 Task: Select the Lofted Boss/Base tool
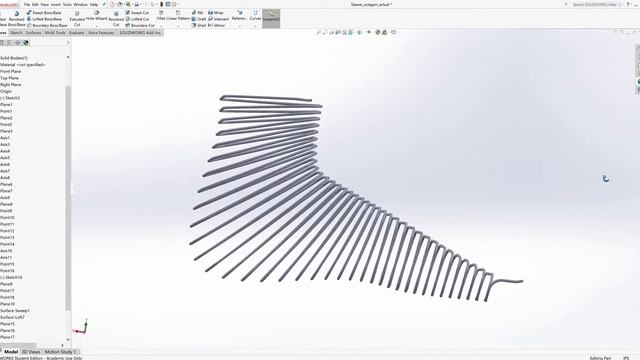point(44,19)
